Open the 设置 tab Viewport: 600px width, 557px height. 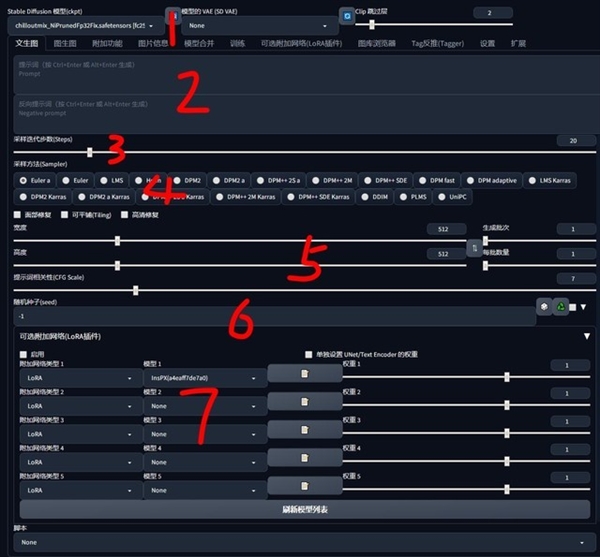click(x=487, y=44)
